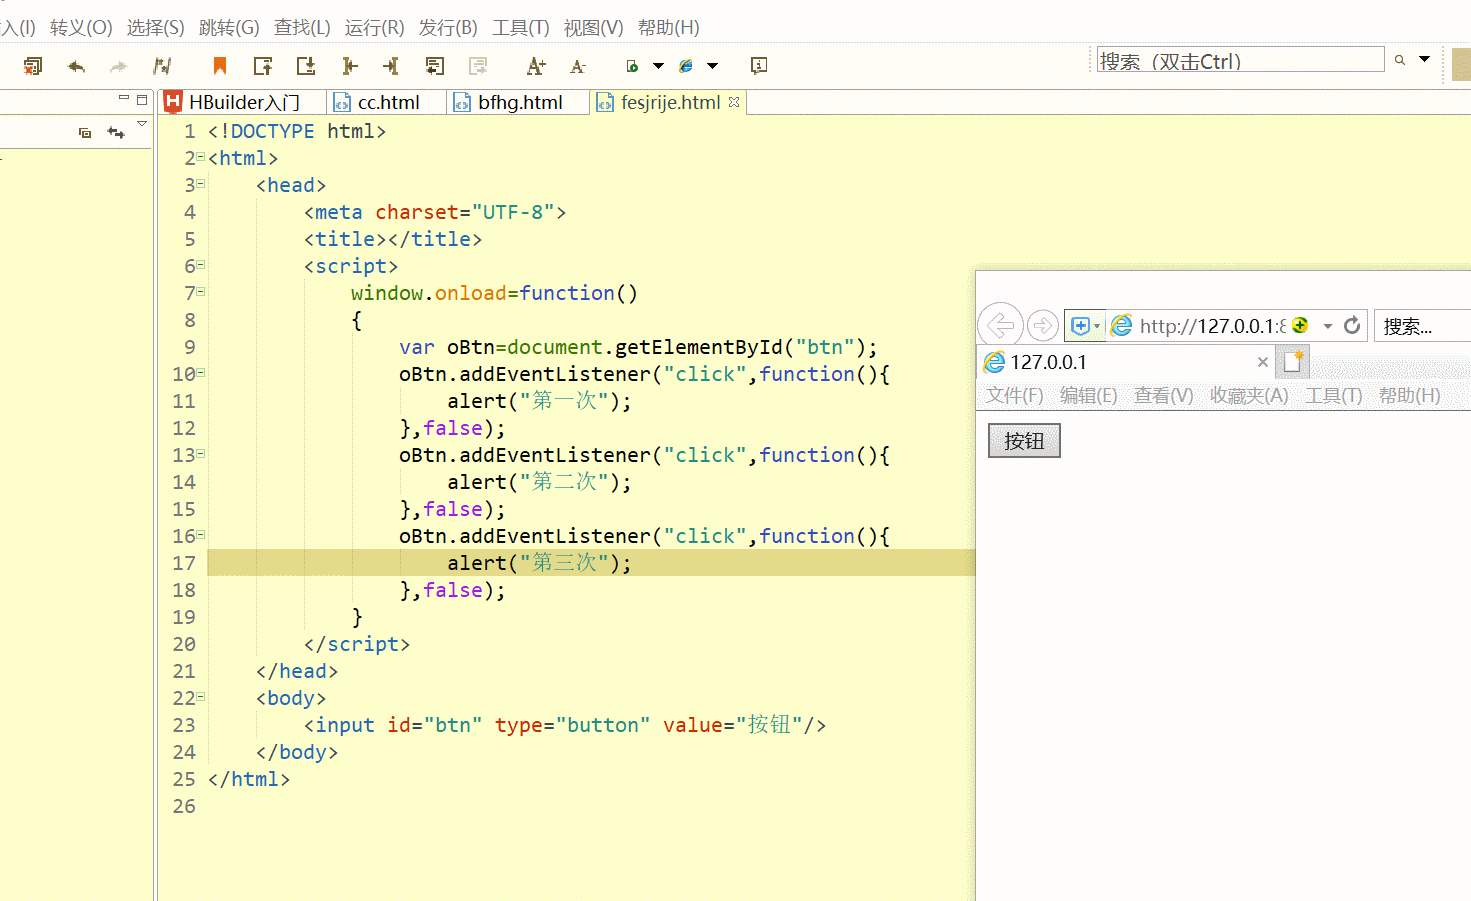Open the 发行(B) menu

point(448,28)
